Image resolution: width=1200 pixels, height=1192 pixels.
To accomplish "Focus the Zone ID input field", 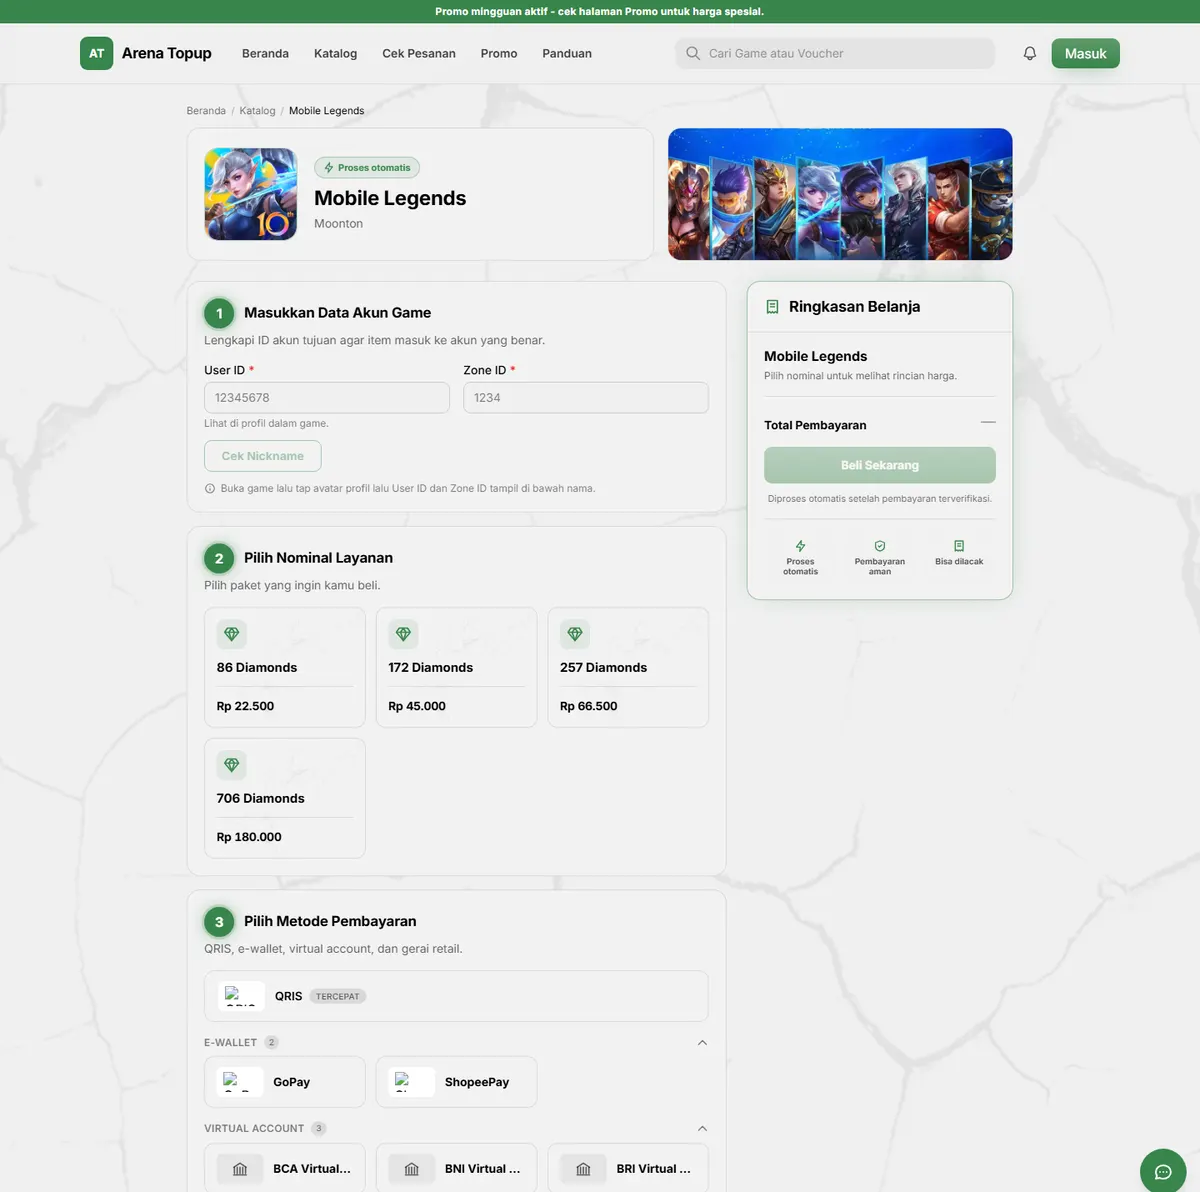I will click(586, 398).
